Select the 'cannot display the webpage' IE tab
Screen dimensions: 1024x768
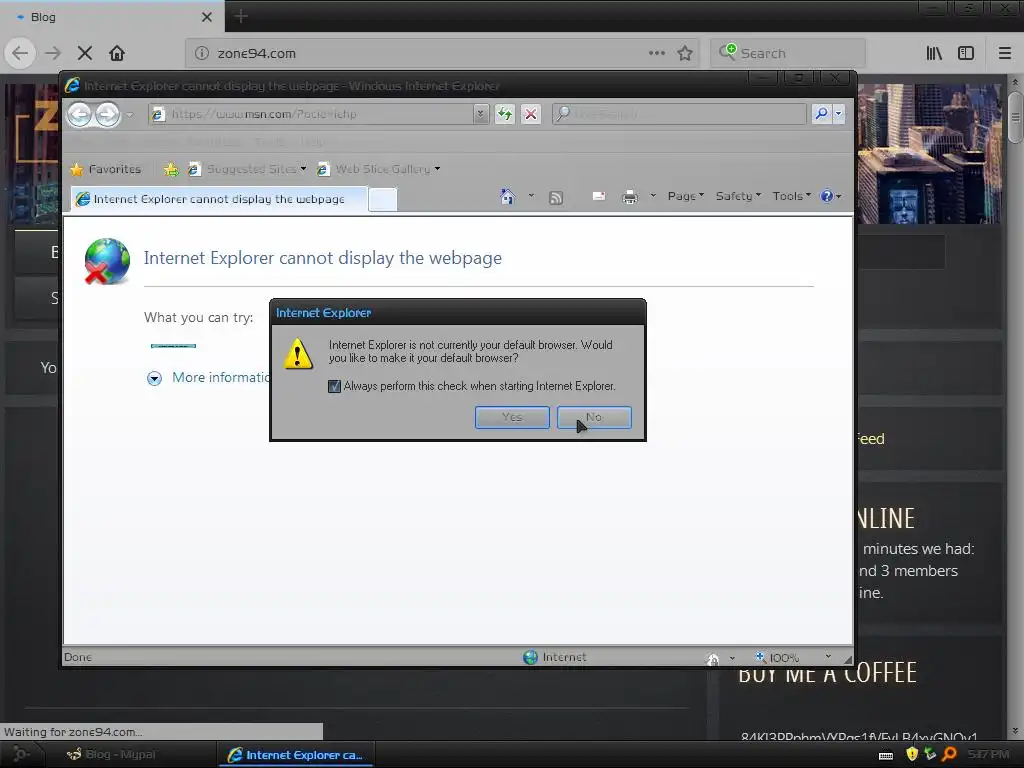point(219,199)
